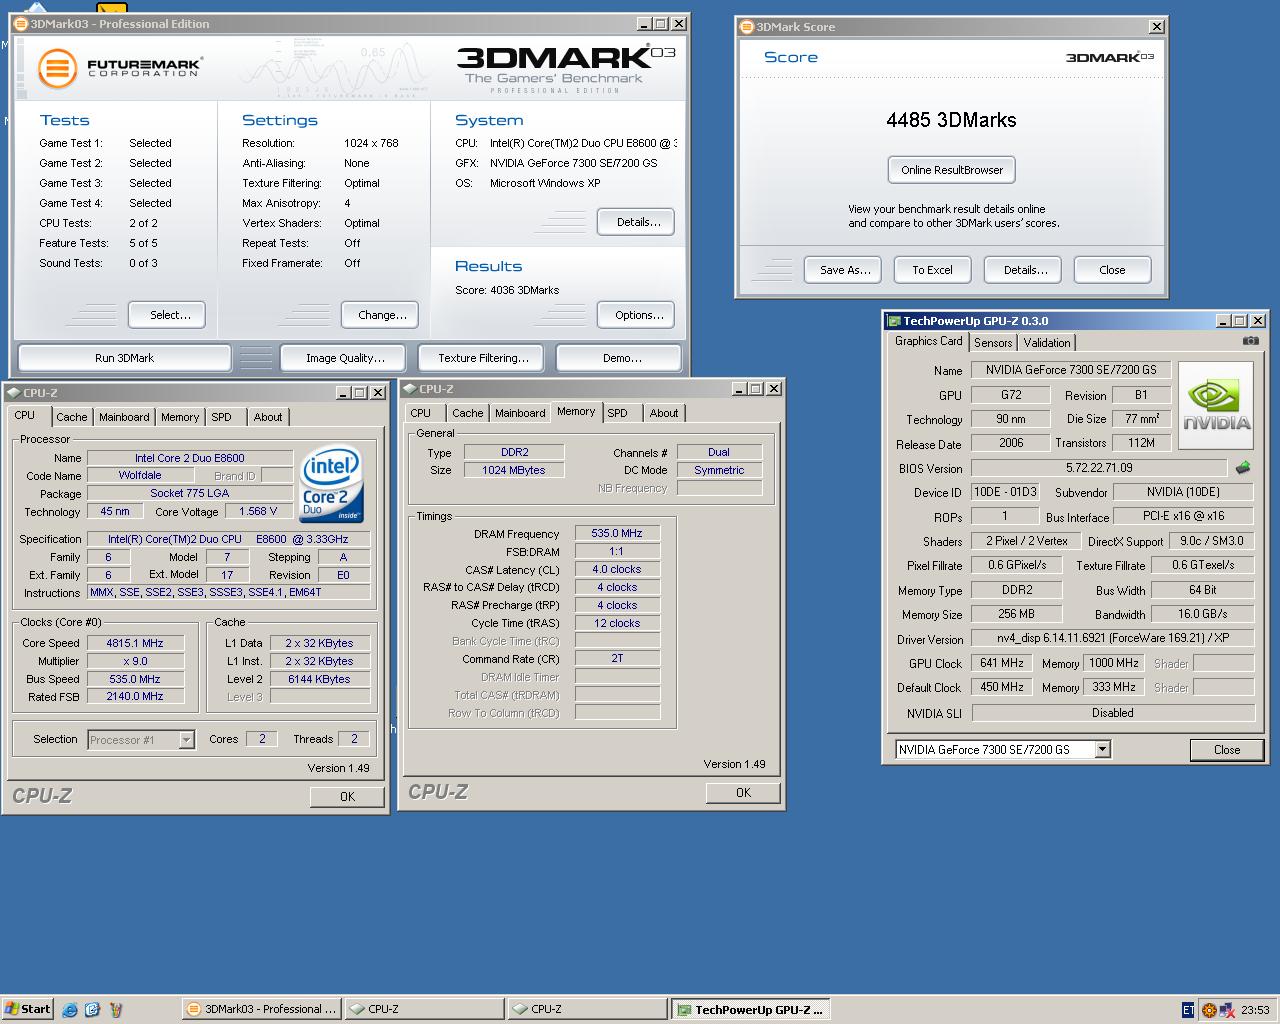Screen dimensions: 1280x1024
Task: Click OK in the CPU-Z memory window
Action: [743, 793]
